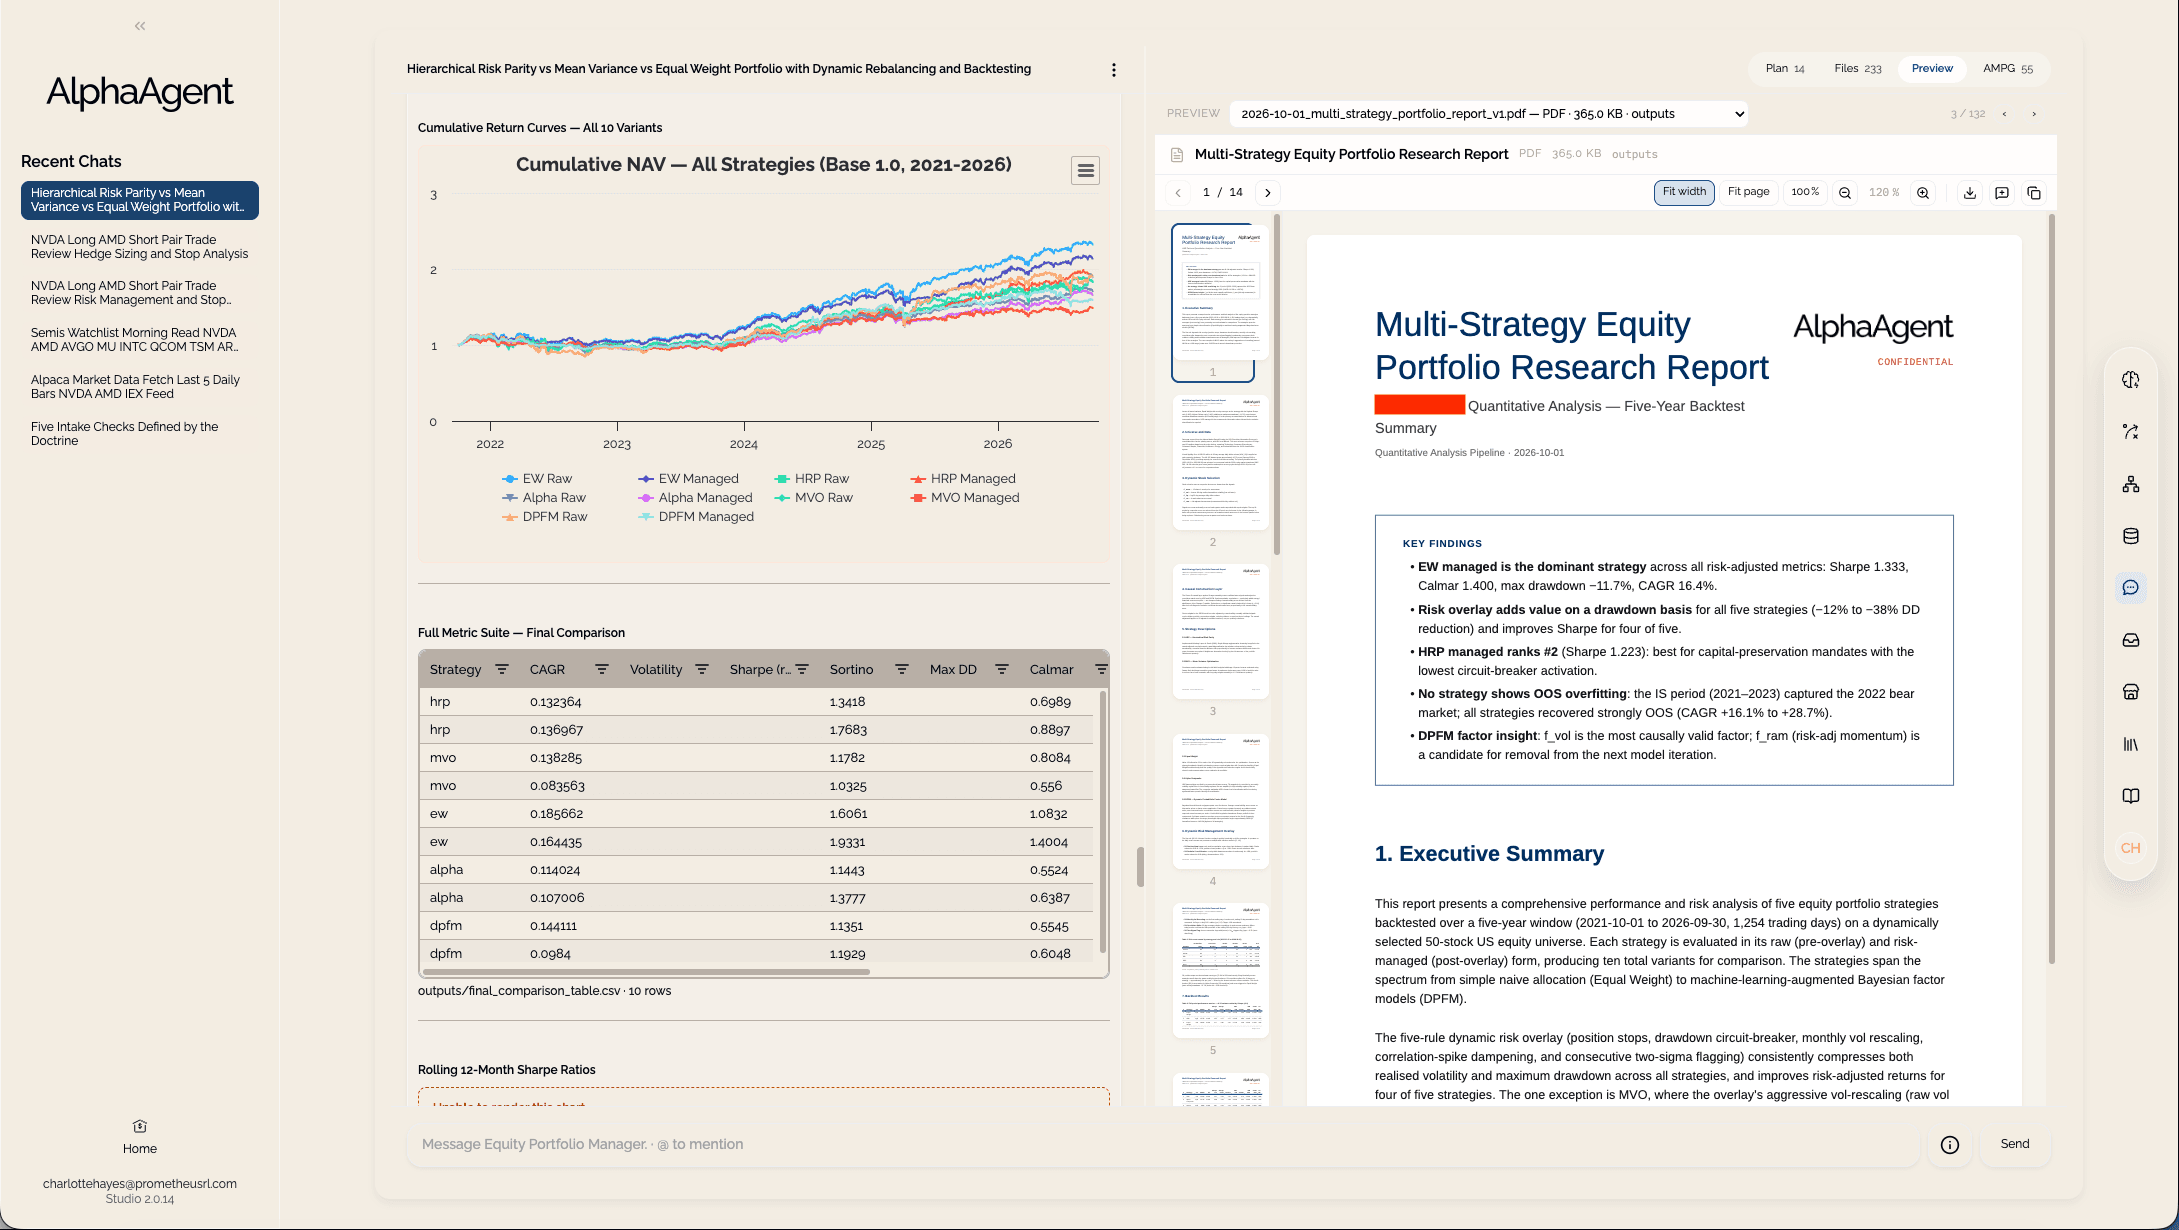This screenshot has height=1230, width=2179.
Task: Open the chart hamburger export menu
Action: click(1085, 171)
